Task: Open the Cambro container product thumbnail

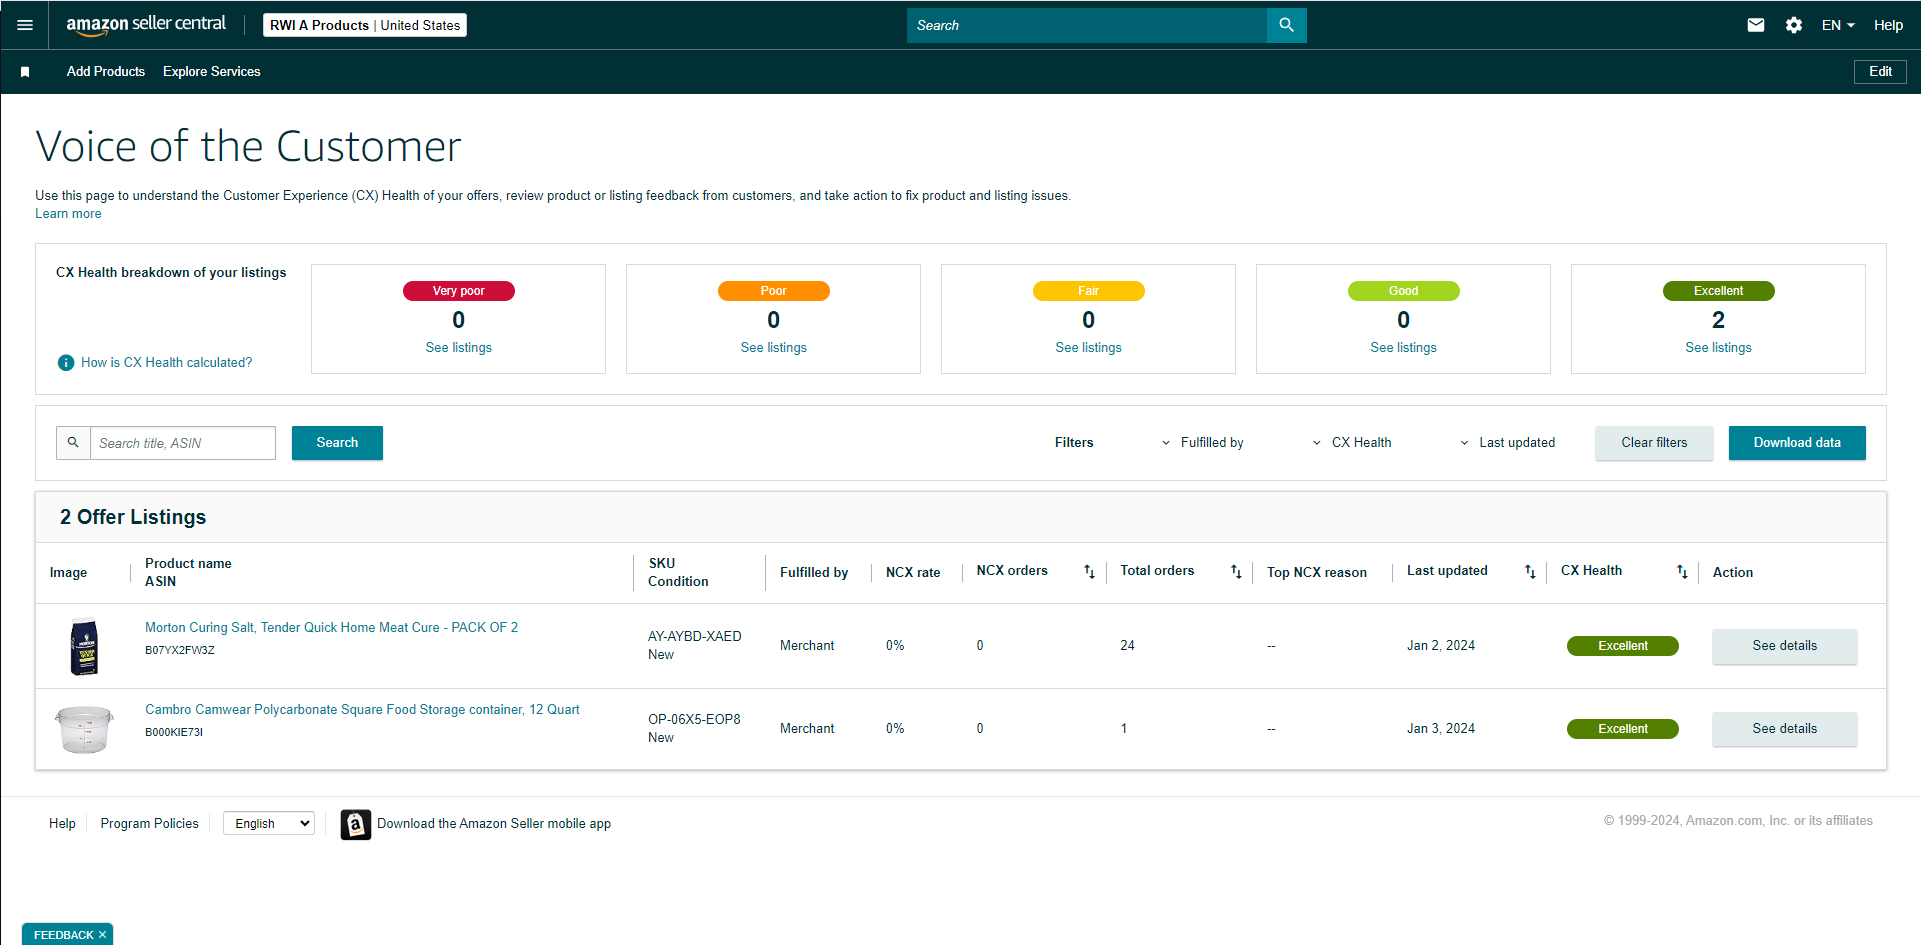Action: tap(84, 730)
